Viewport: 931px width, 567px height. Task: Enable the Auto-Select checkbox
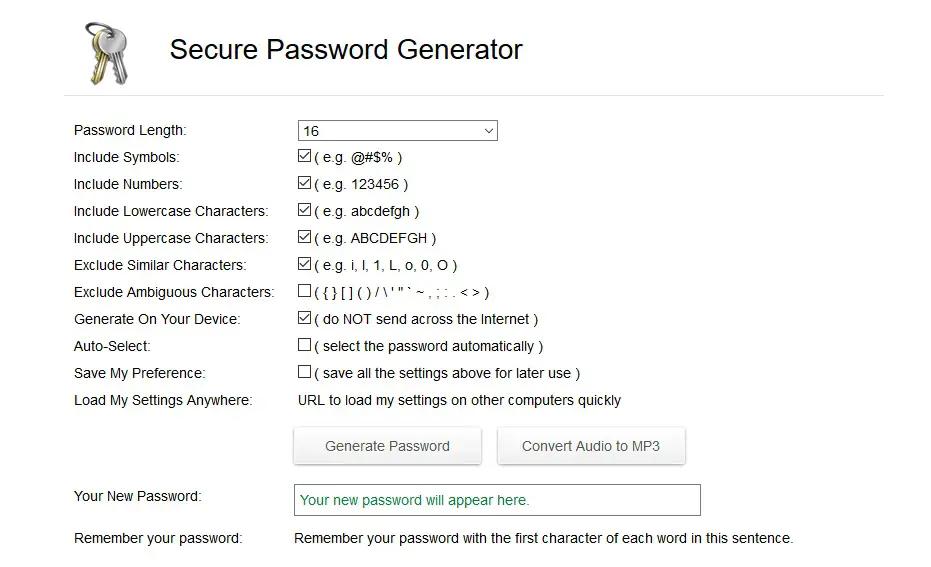tap(304, 346)
